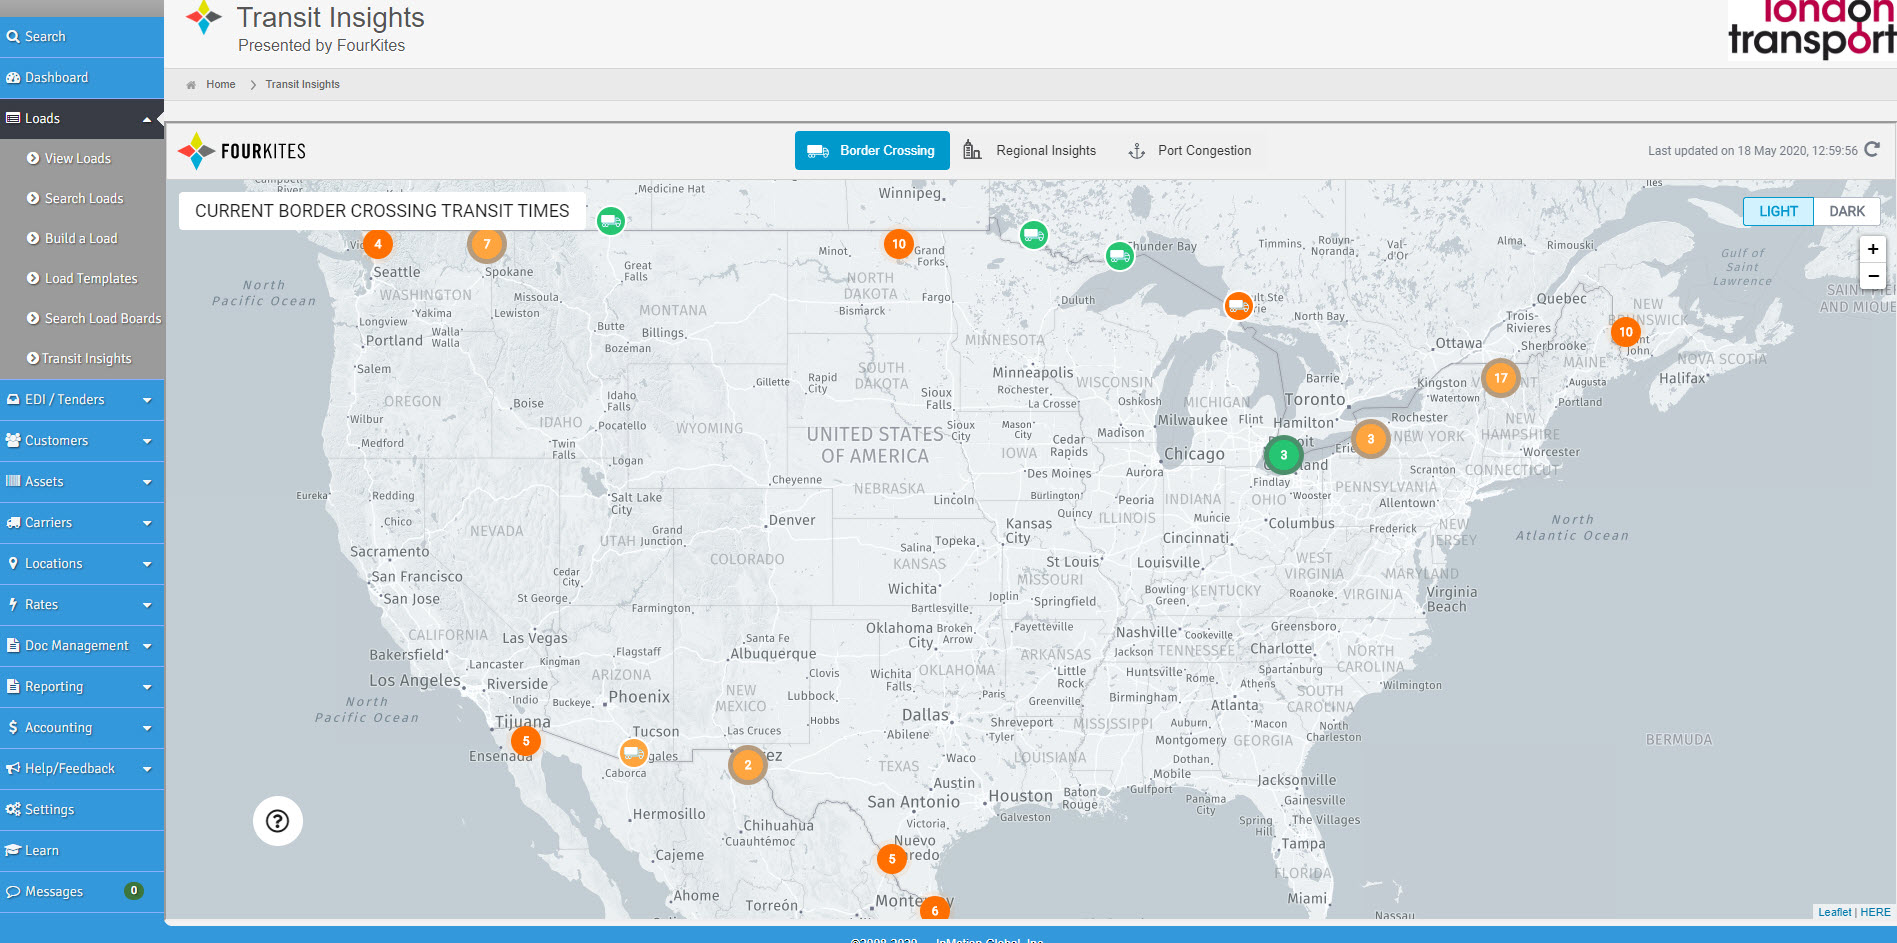Click the green truck marker near Thunder Bay

coord(1120,256)
